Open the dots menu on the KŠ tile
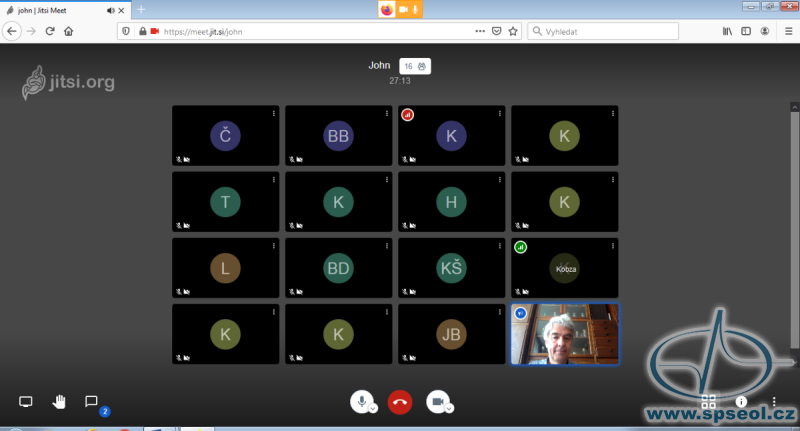The width and height of the screenshot is (800, 431). point(500,246)
